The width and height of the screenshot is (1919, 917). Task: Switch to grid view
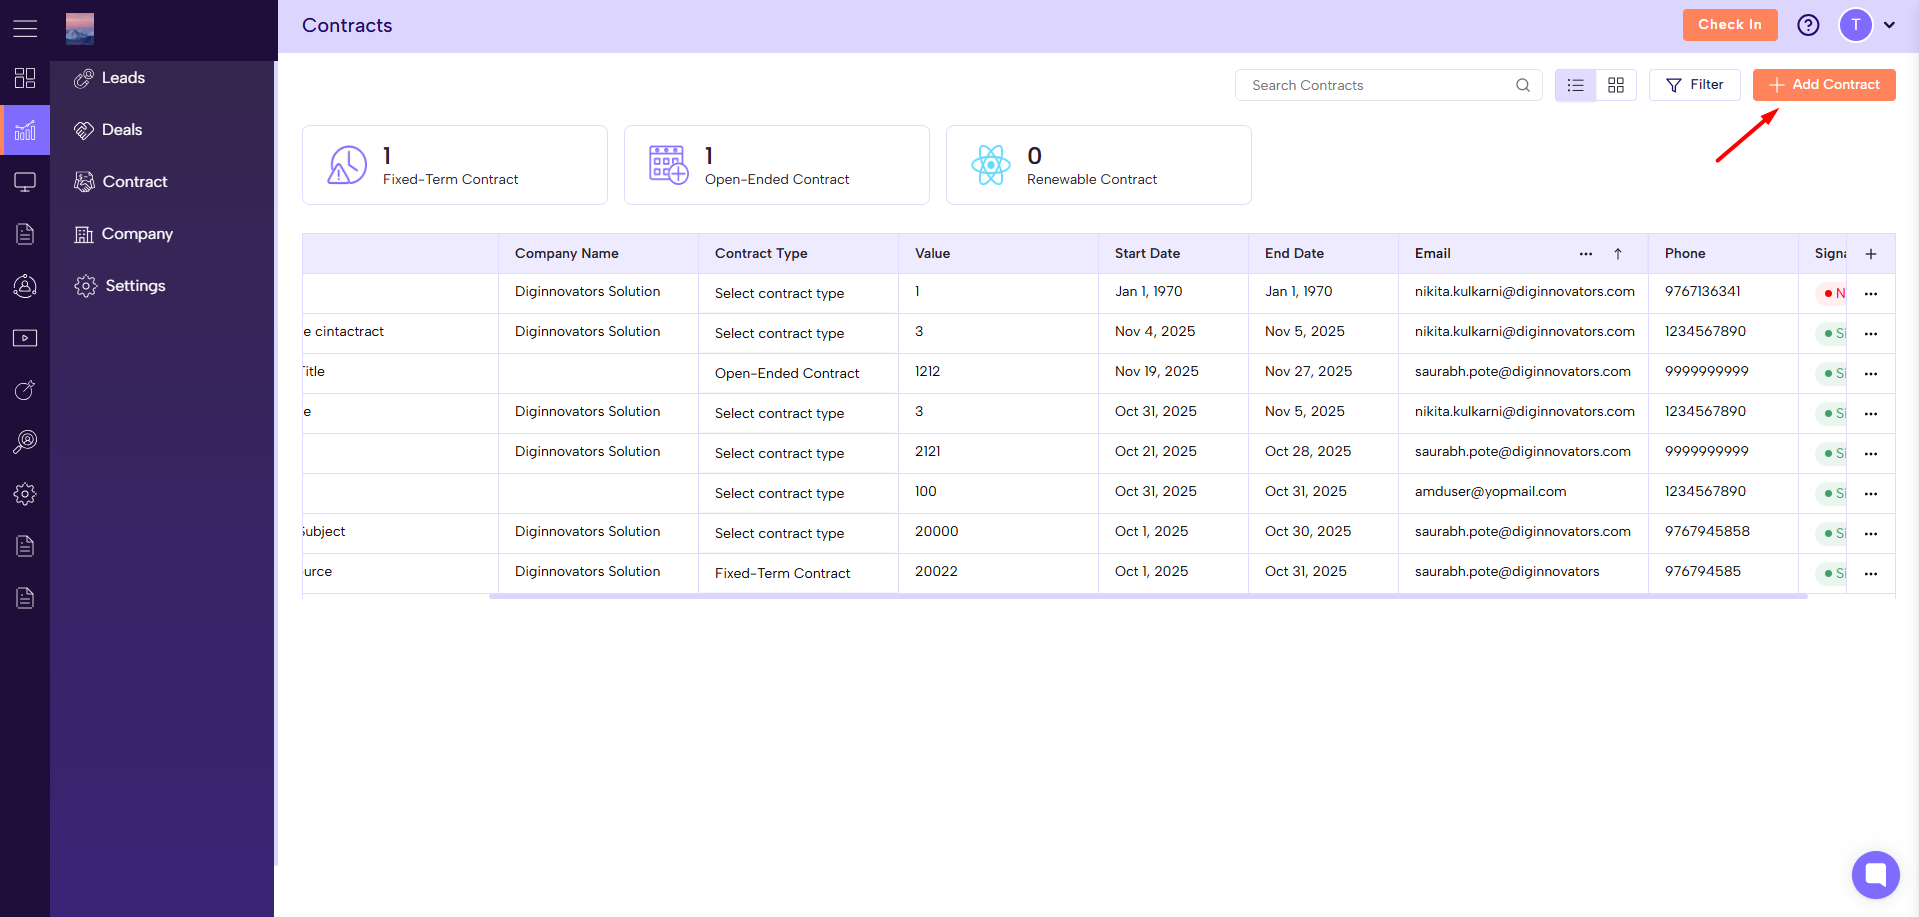click(1616, 85)
